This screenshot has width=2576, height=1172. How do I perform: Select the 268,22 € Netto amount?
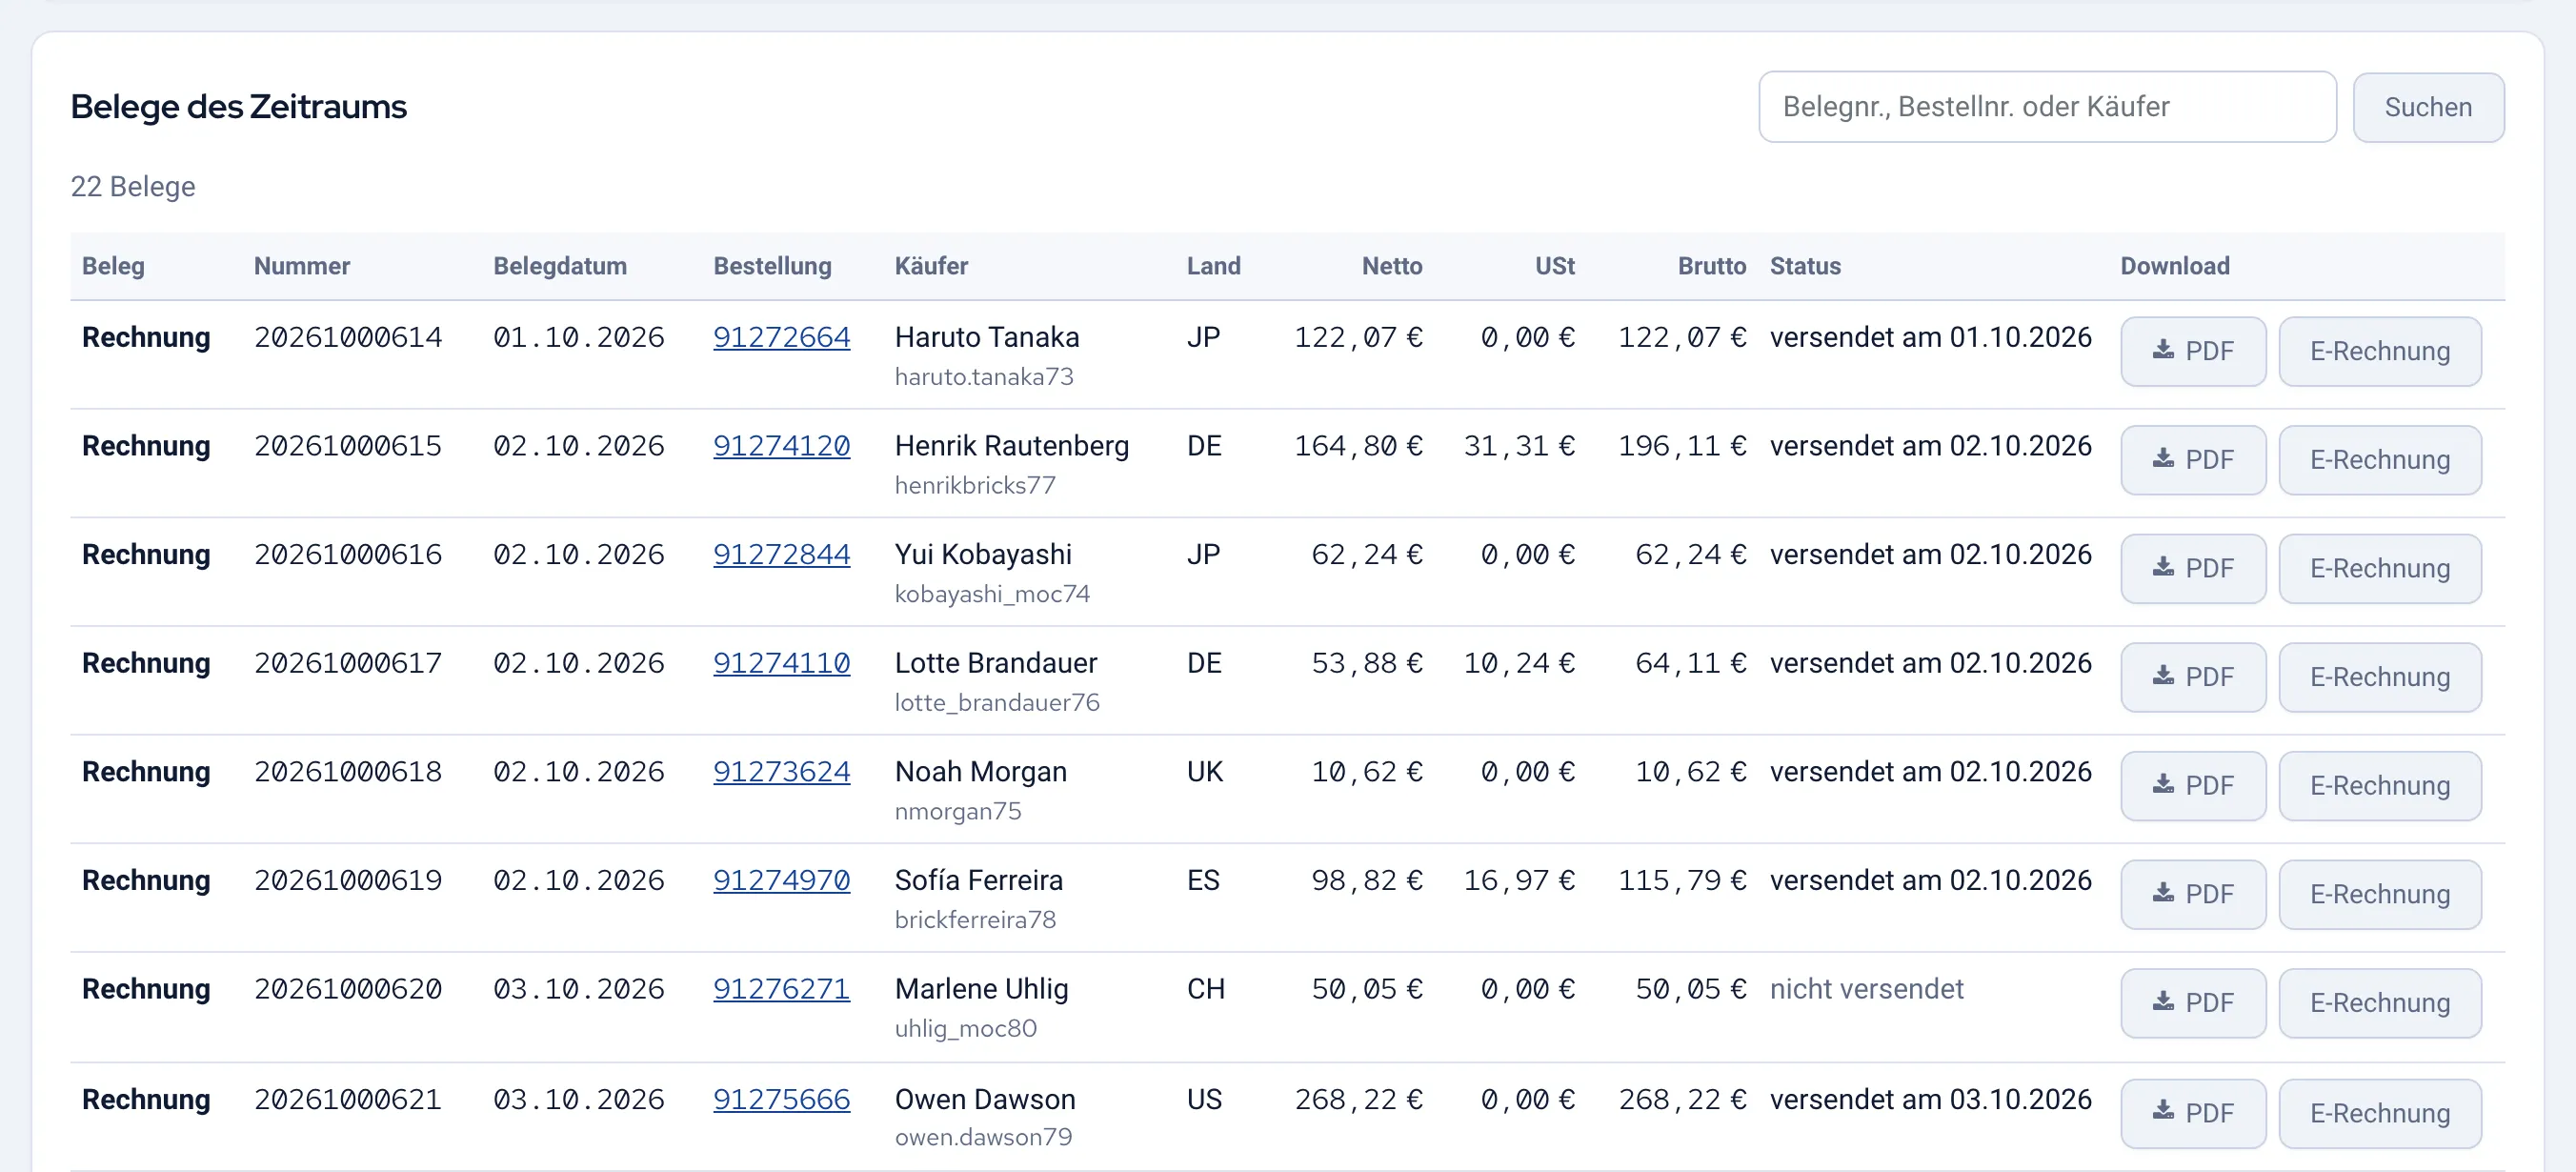coord(1358,1099)
